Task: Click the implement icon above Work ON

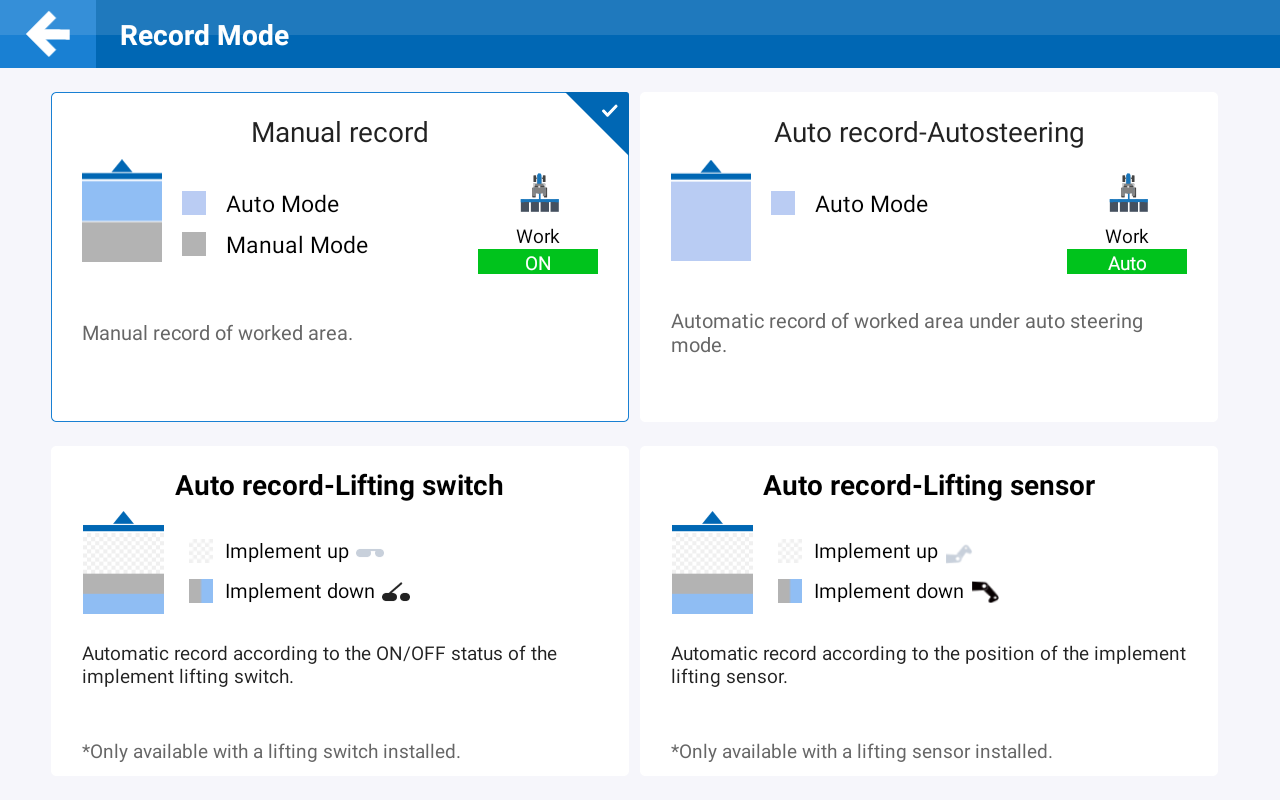Action: pos(539,193)
